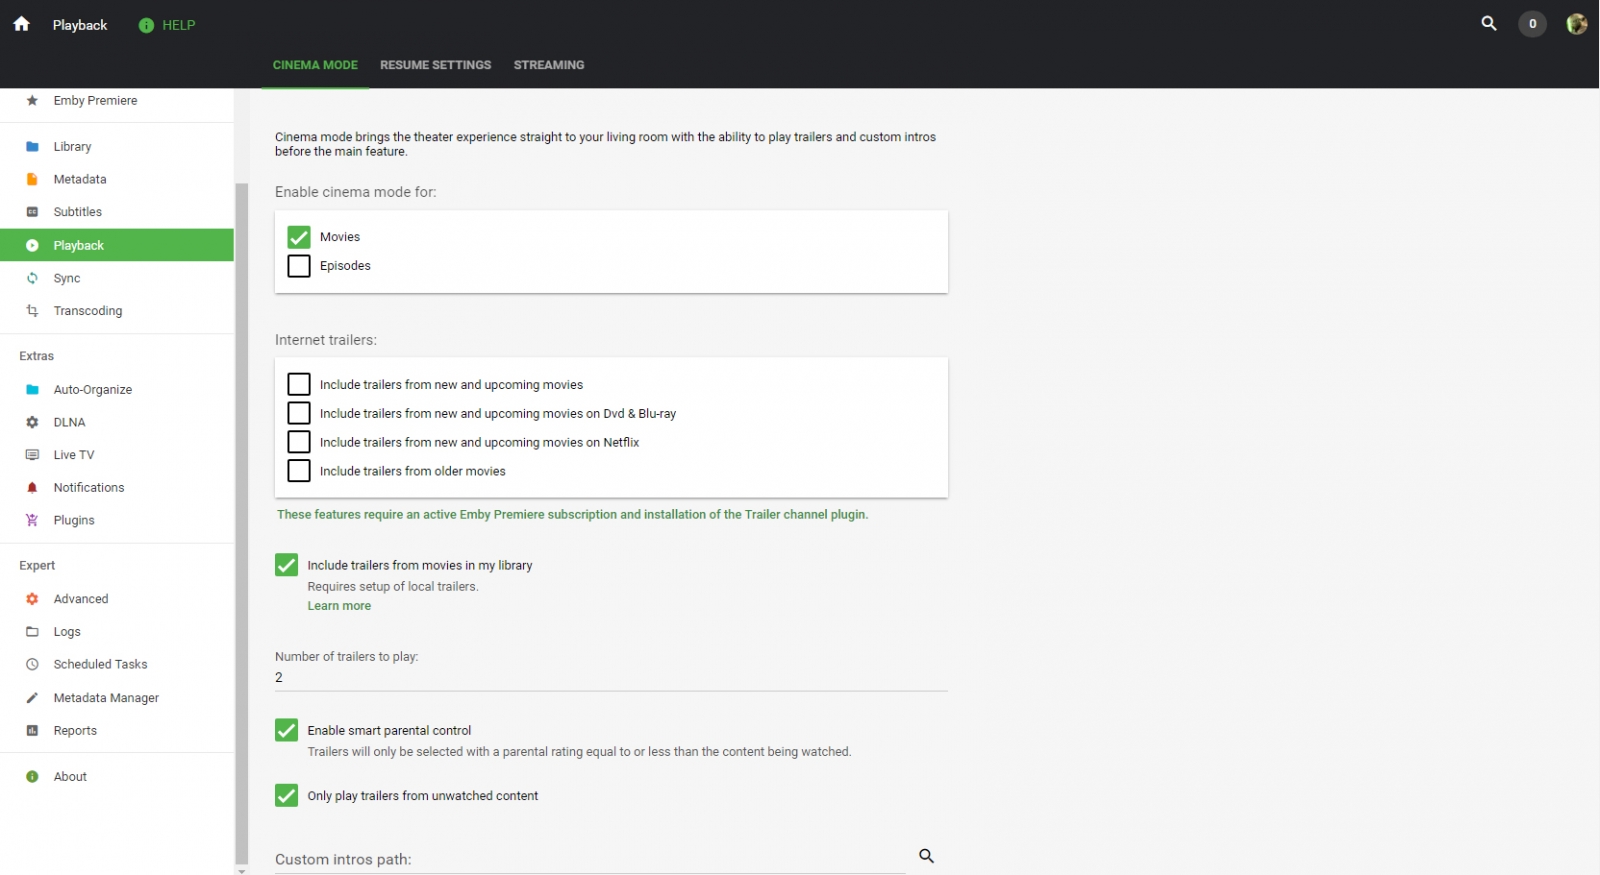The width and height of the screenshot is (1600, 875).
Task: Check trailers on Dvd & Blu-ray
Action: click(298, 414)
